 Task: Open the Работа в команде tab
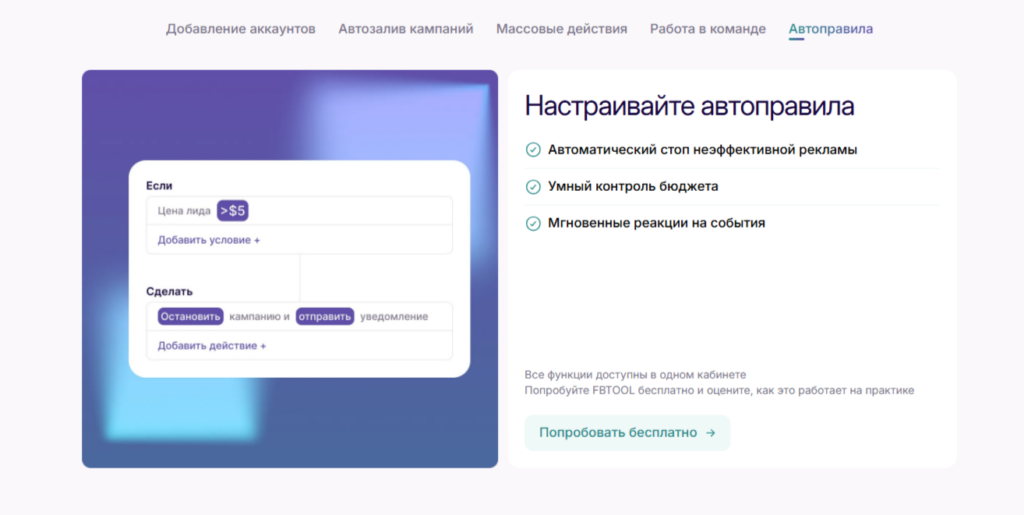tap(707, 29)
